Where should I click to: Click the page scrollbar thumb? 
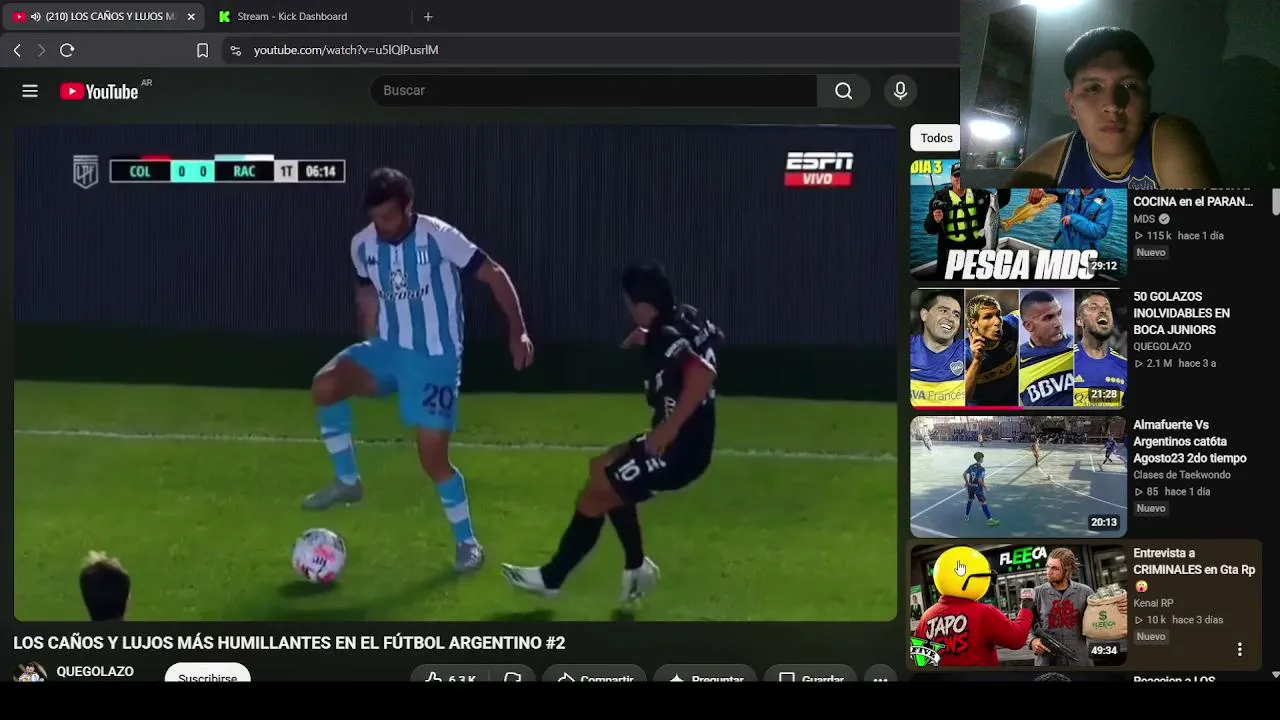(x=1275, y=200)
